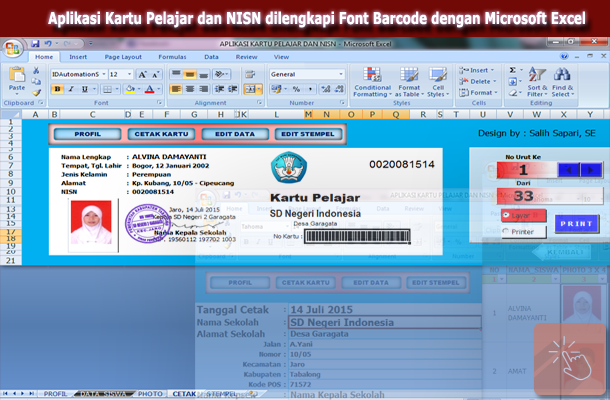Switch to the Formulas ribbon tab
The image size is (610, 400).
[x=172, y=57]
